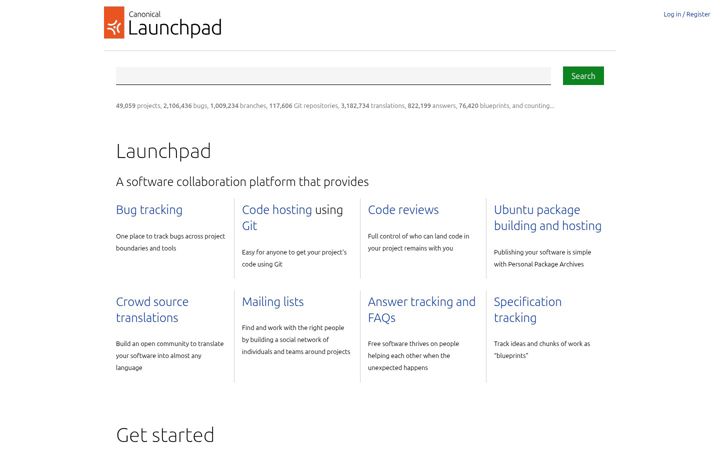Open the Mailing lists link
The image size is (720, 450).
[273, 302]
